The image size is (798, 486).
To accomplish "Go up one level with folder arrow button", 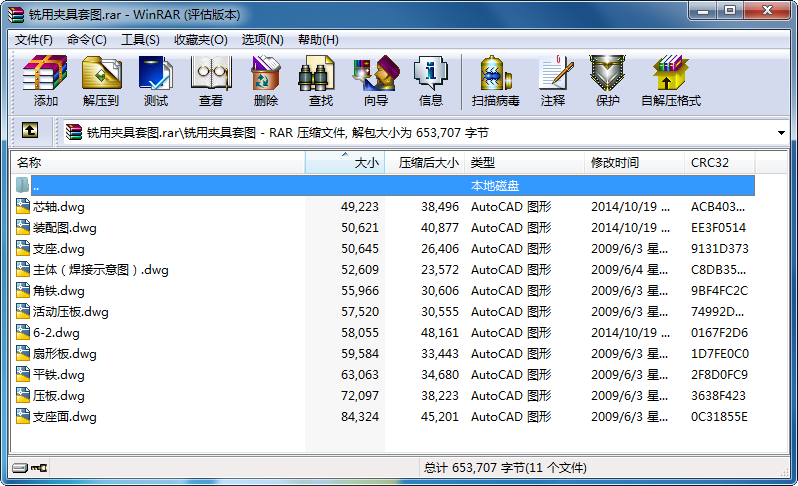I will click(30, 131).
